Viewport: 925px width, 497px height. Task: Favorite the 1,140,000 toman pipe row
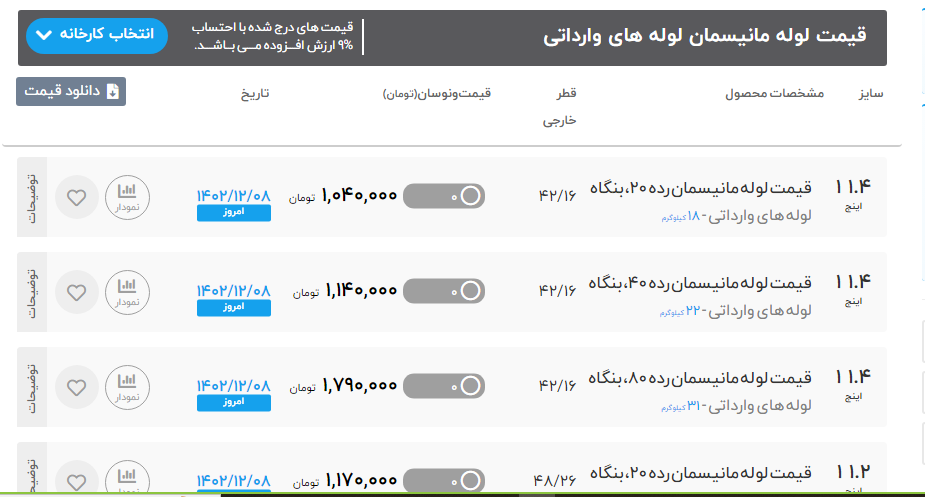(x=77, y=292)
